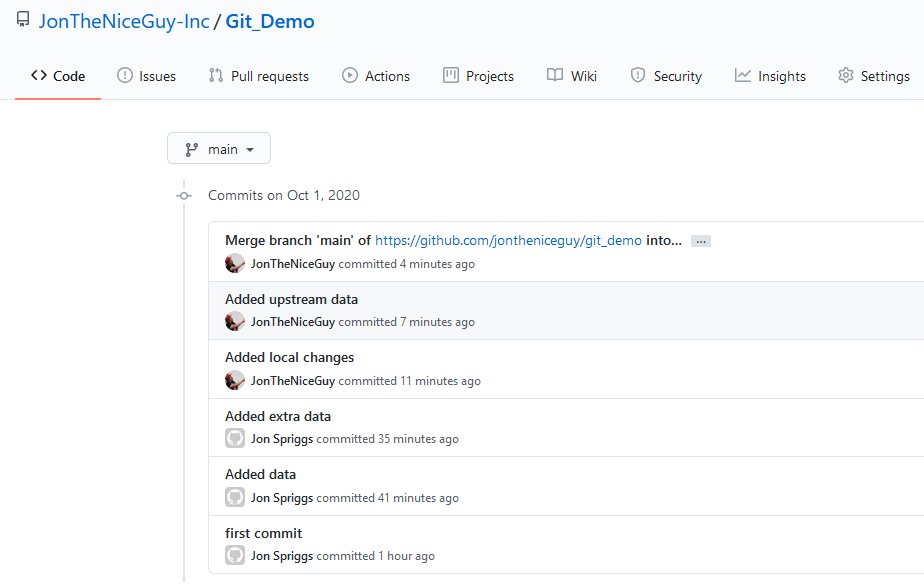Click the commit timeline node icon
The width and height of the screenshot is (924, 585).
click(184, 196)
